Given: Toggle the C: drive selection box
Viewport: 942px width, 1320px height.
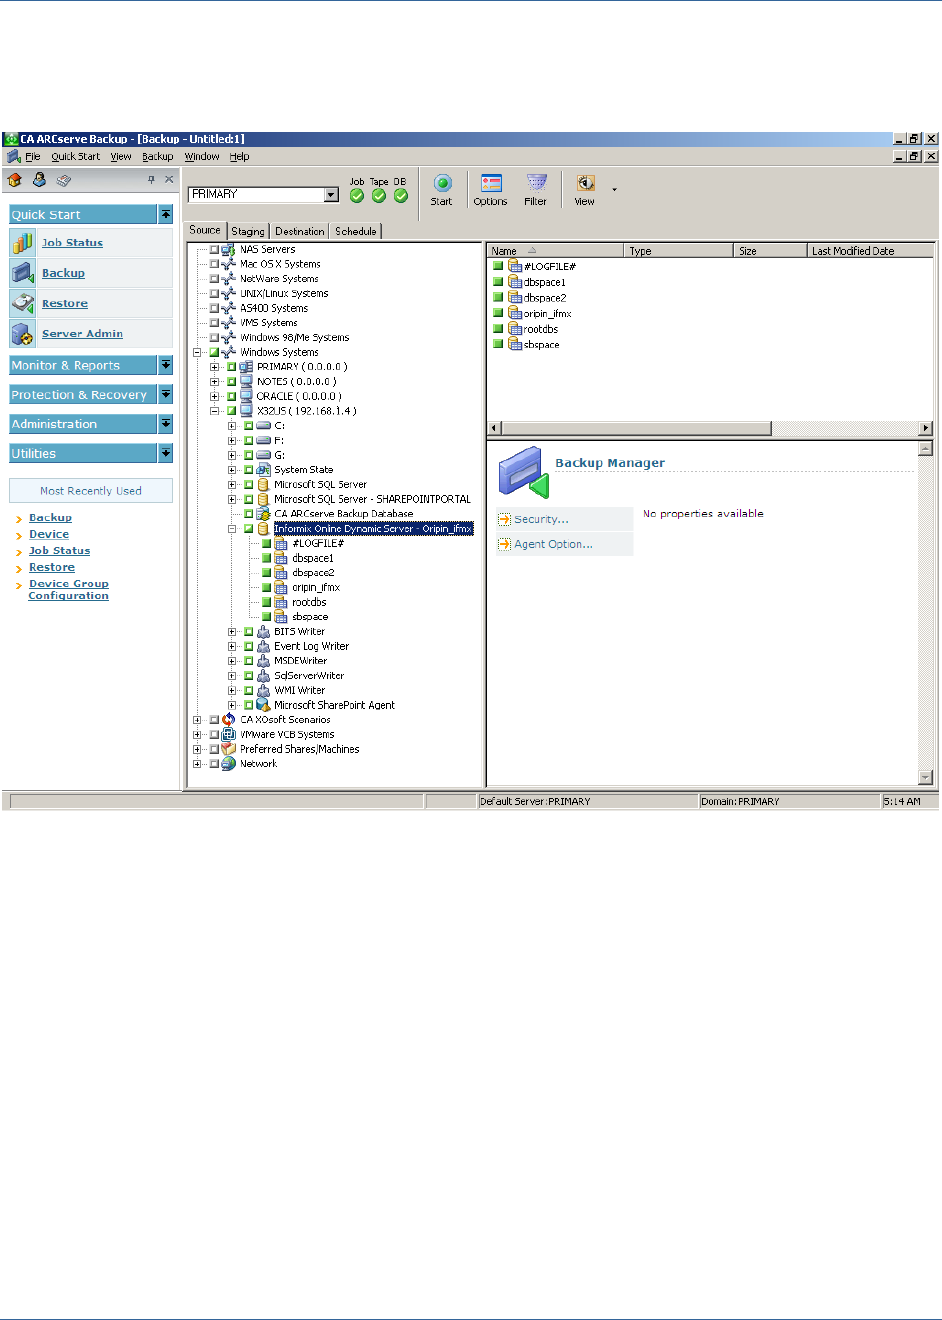Looking at the screenshot, I should point(248,426).
